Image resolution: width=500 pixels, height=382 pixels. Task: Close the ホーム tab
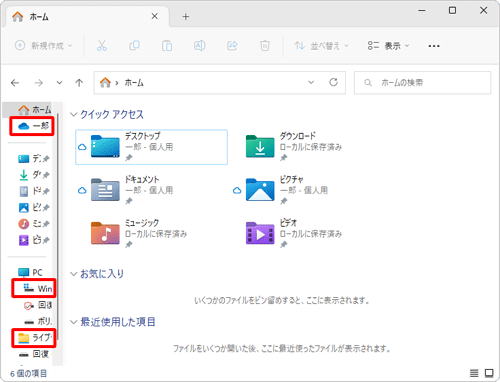[155, 16]
